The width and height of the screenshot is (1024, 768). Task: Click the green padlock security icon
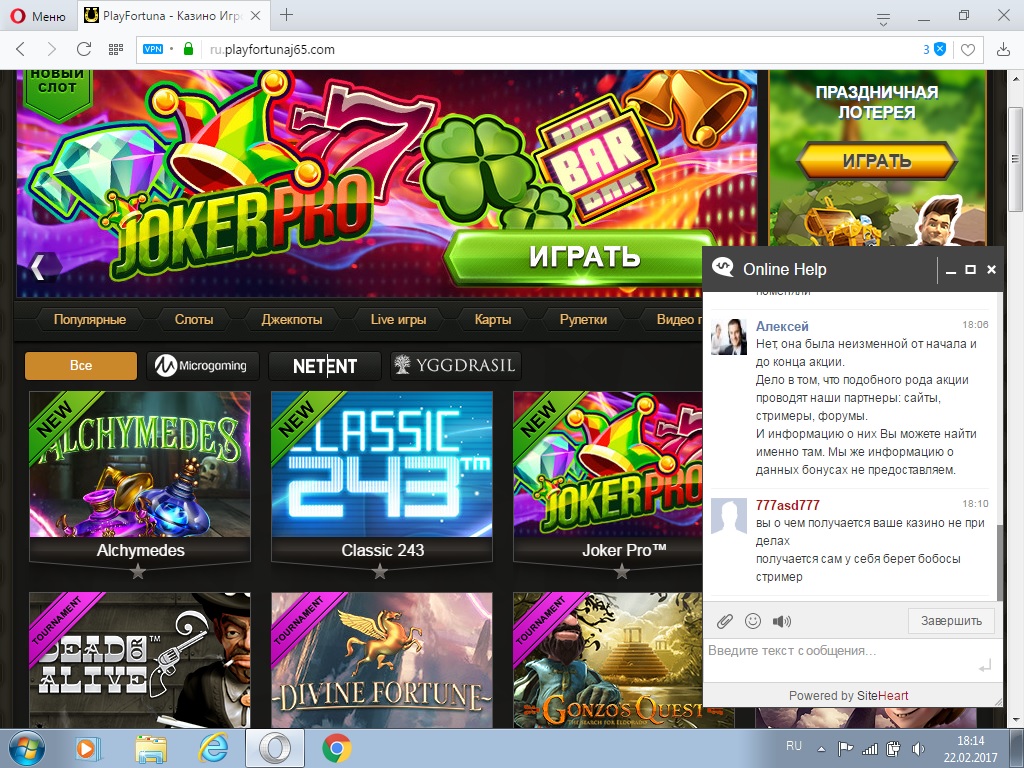188,49
